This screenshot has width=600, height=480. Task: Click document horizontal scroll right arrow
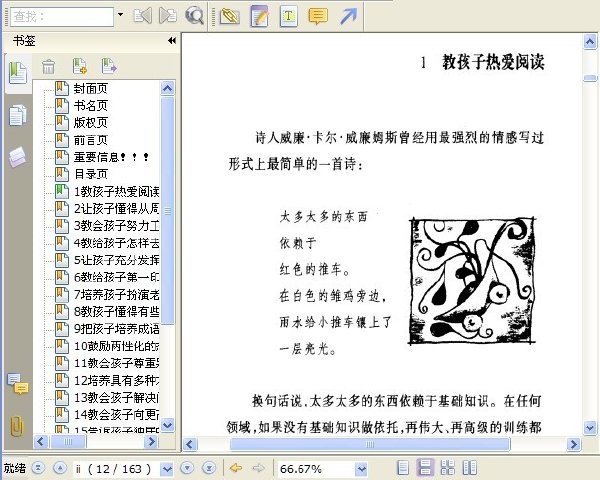pos(573,444)
